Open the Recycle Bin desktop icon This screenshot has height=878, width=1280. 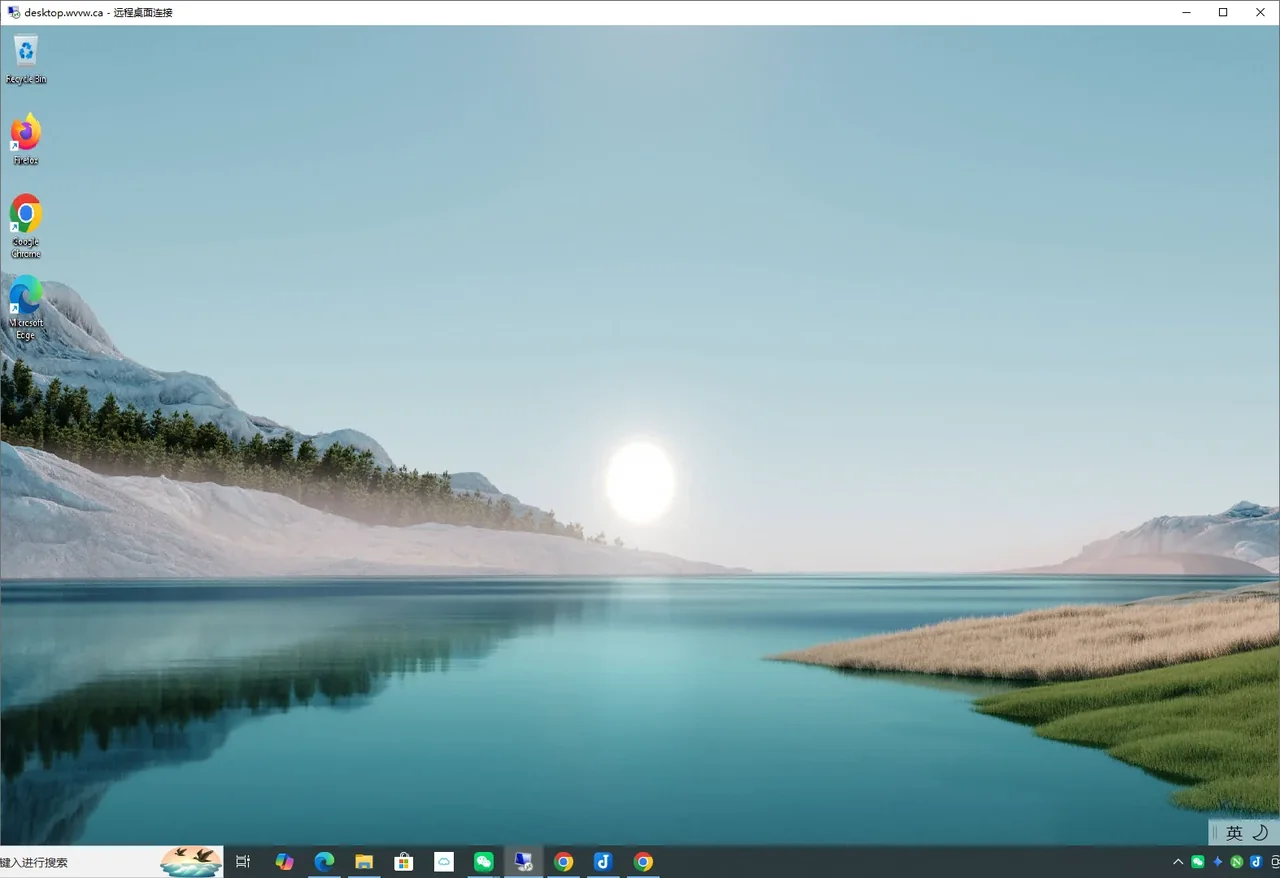pyautogui.click(x=26, y=59)
